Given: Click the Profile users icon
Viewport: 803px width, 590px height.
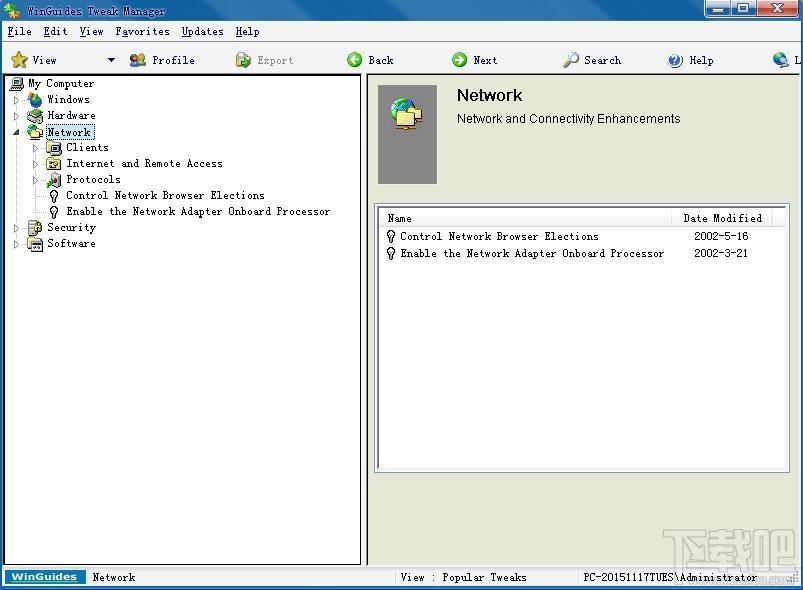Looking at the screenshot, I should tap(138, 60).
